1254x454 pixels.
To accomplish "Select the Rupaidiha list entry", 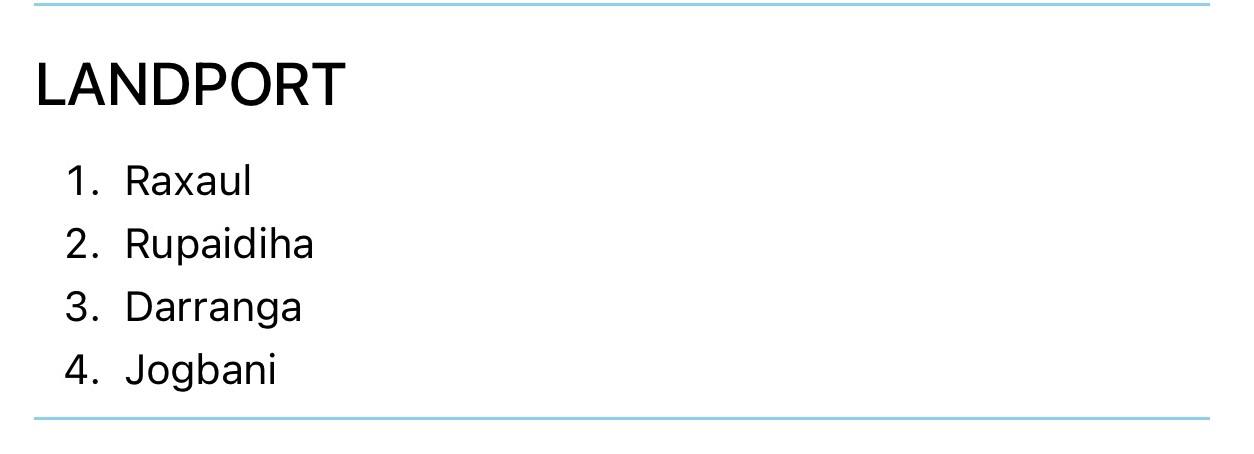I will click(219, 244).
